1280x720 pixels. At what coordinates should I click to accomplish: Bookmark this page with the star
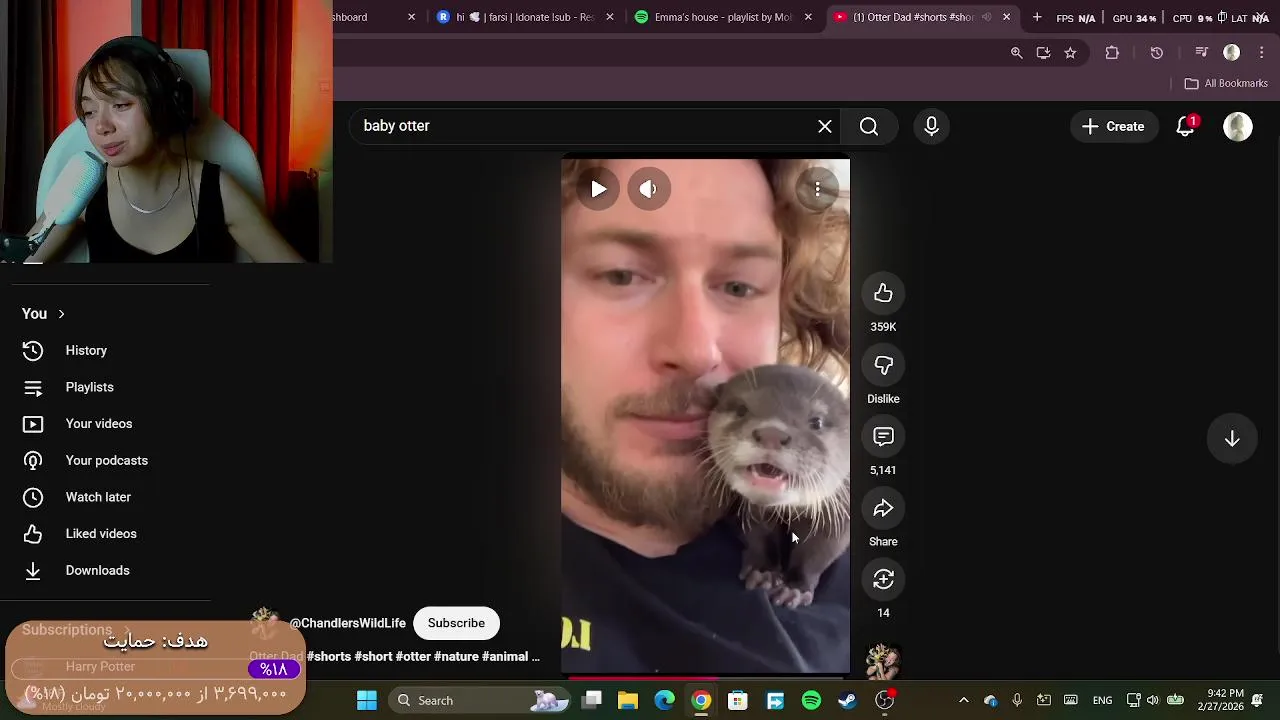[x=1070, y=53]
